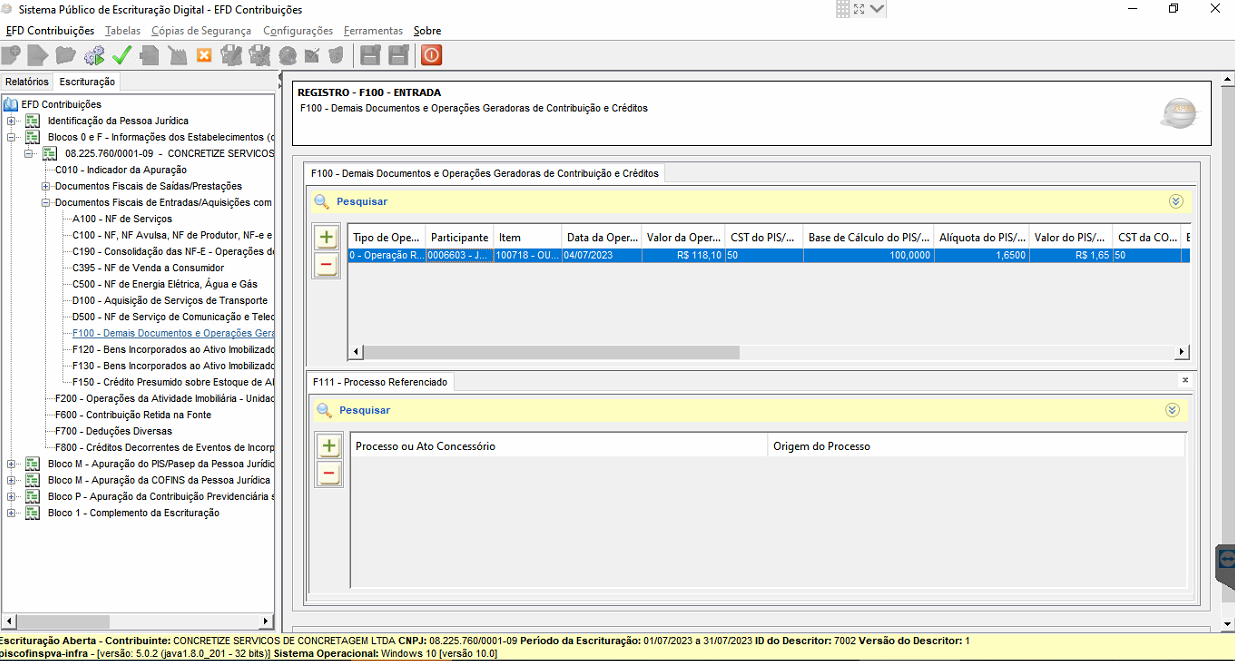1235x661 pixels.
Task: Close the F111 Processo Referenciado panel
Action: click(x=1185, y=380)
